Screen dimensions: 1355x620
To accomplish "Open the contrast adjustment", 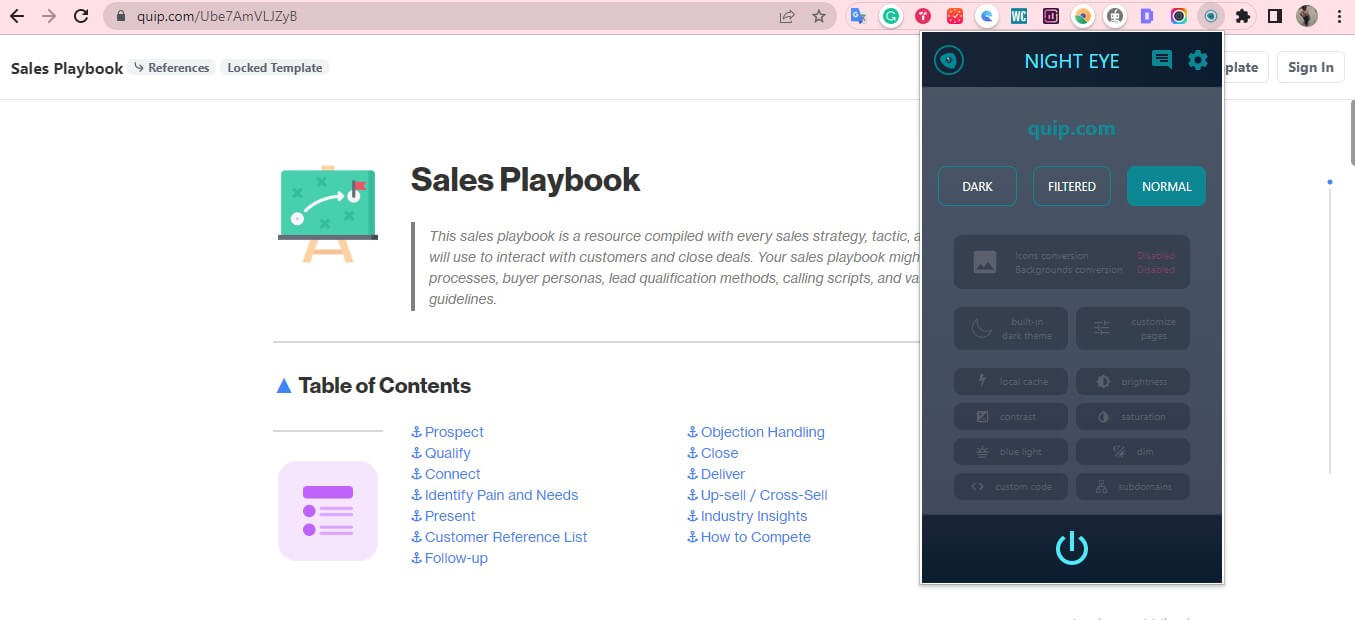I will 1011,416.
